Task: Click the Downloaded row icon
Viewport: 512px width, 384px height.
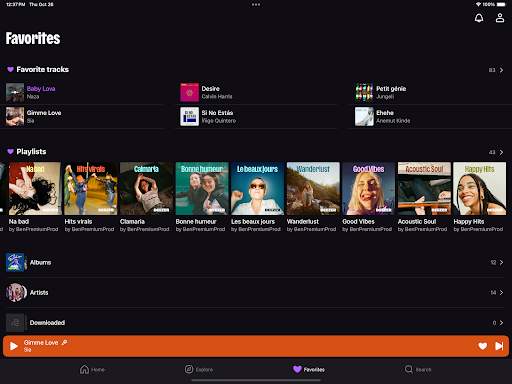Action: point(15,323)
